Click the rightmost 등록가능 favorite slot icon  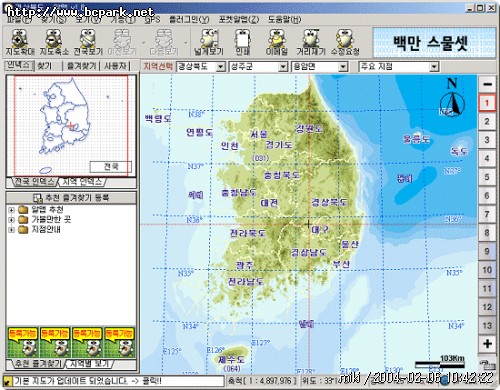(119, 343)
